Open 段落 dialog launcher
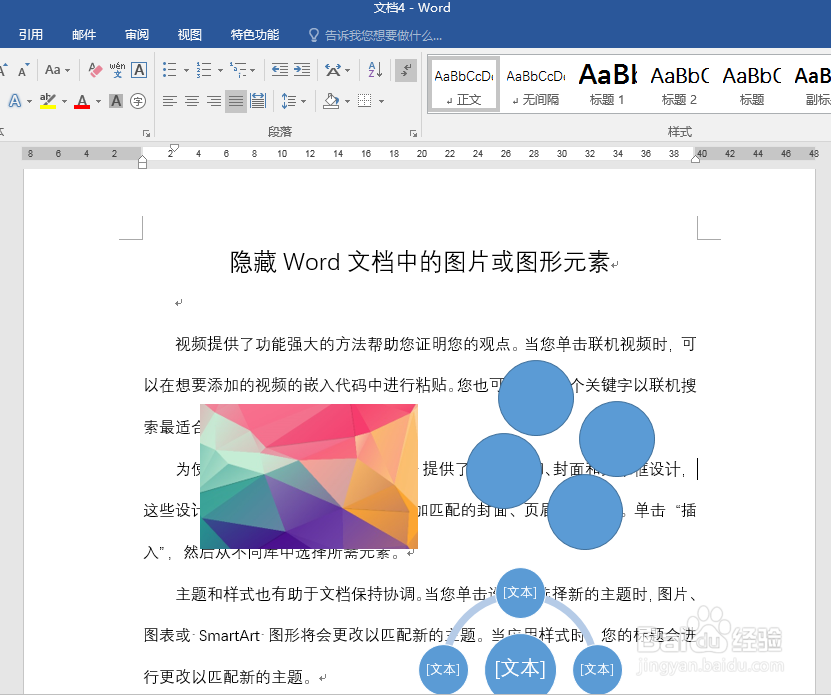This screenshot has width=831, height=695. click(x=413, y=134)
